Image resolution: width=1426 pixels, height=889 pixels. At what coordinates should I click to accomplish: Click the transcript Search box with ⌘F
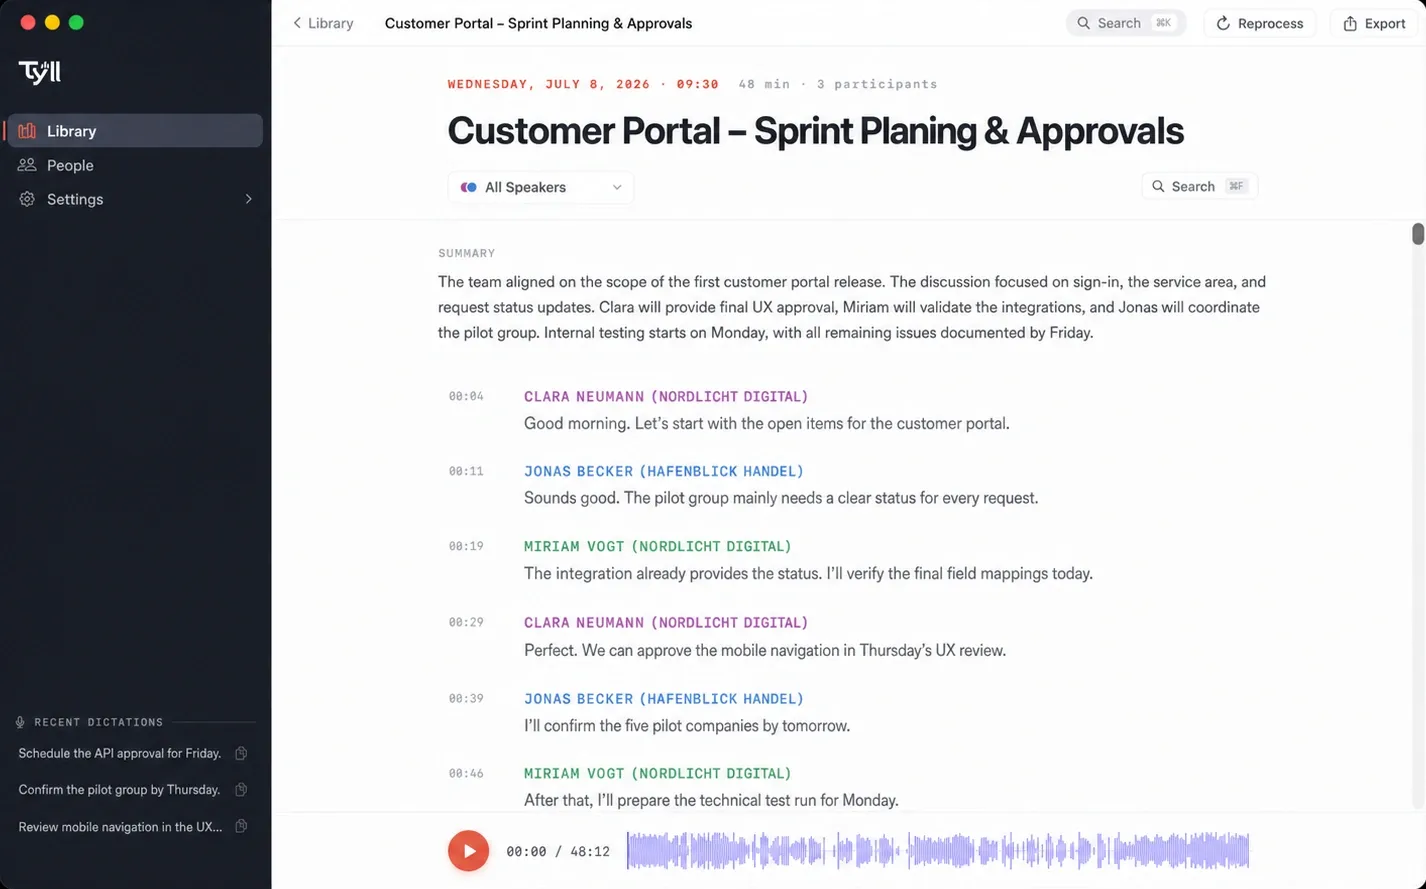tap(1200, 186)
